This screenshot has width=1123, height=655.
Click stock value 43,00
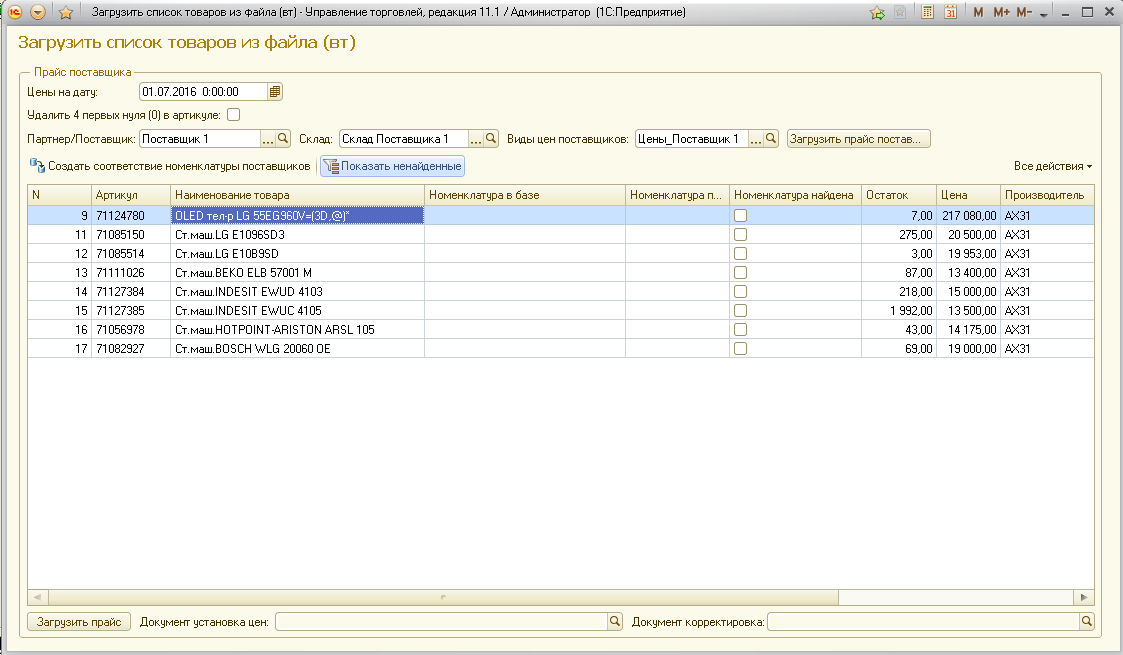(x=919, y=329)
